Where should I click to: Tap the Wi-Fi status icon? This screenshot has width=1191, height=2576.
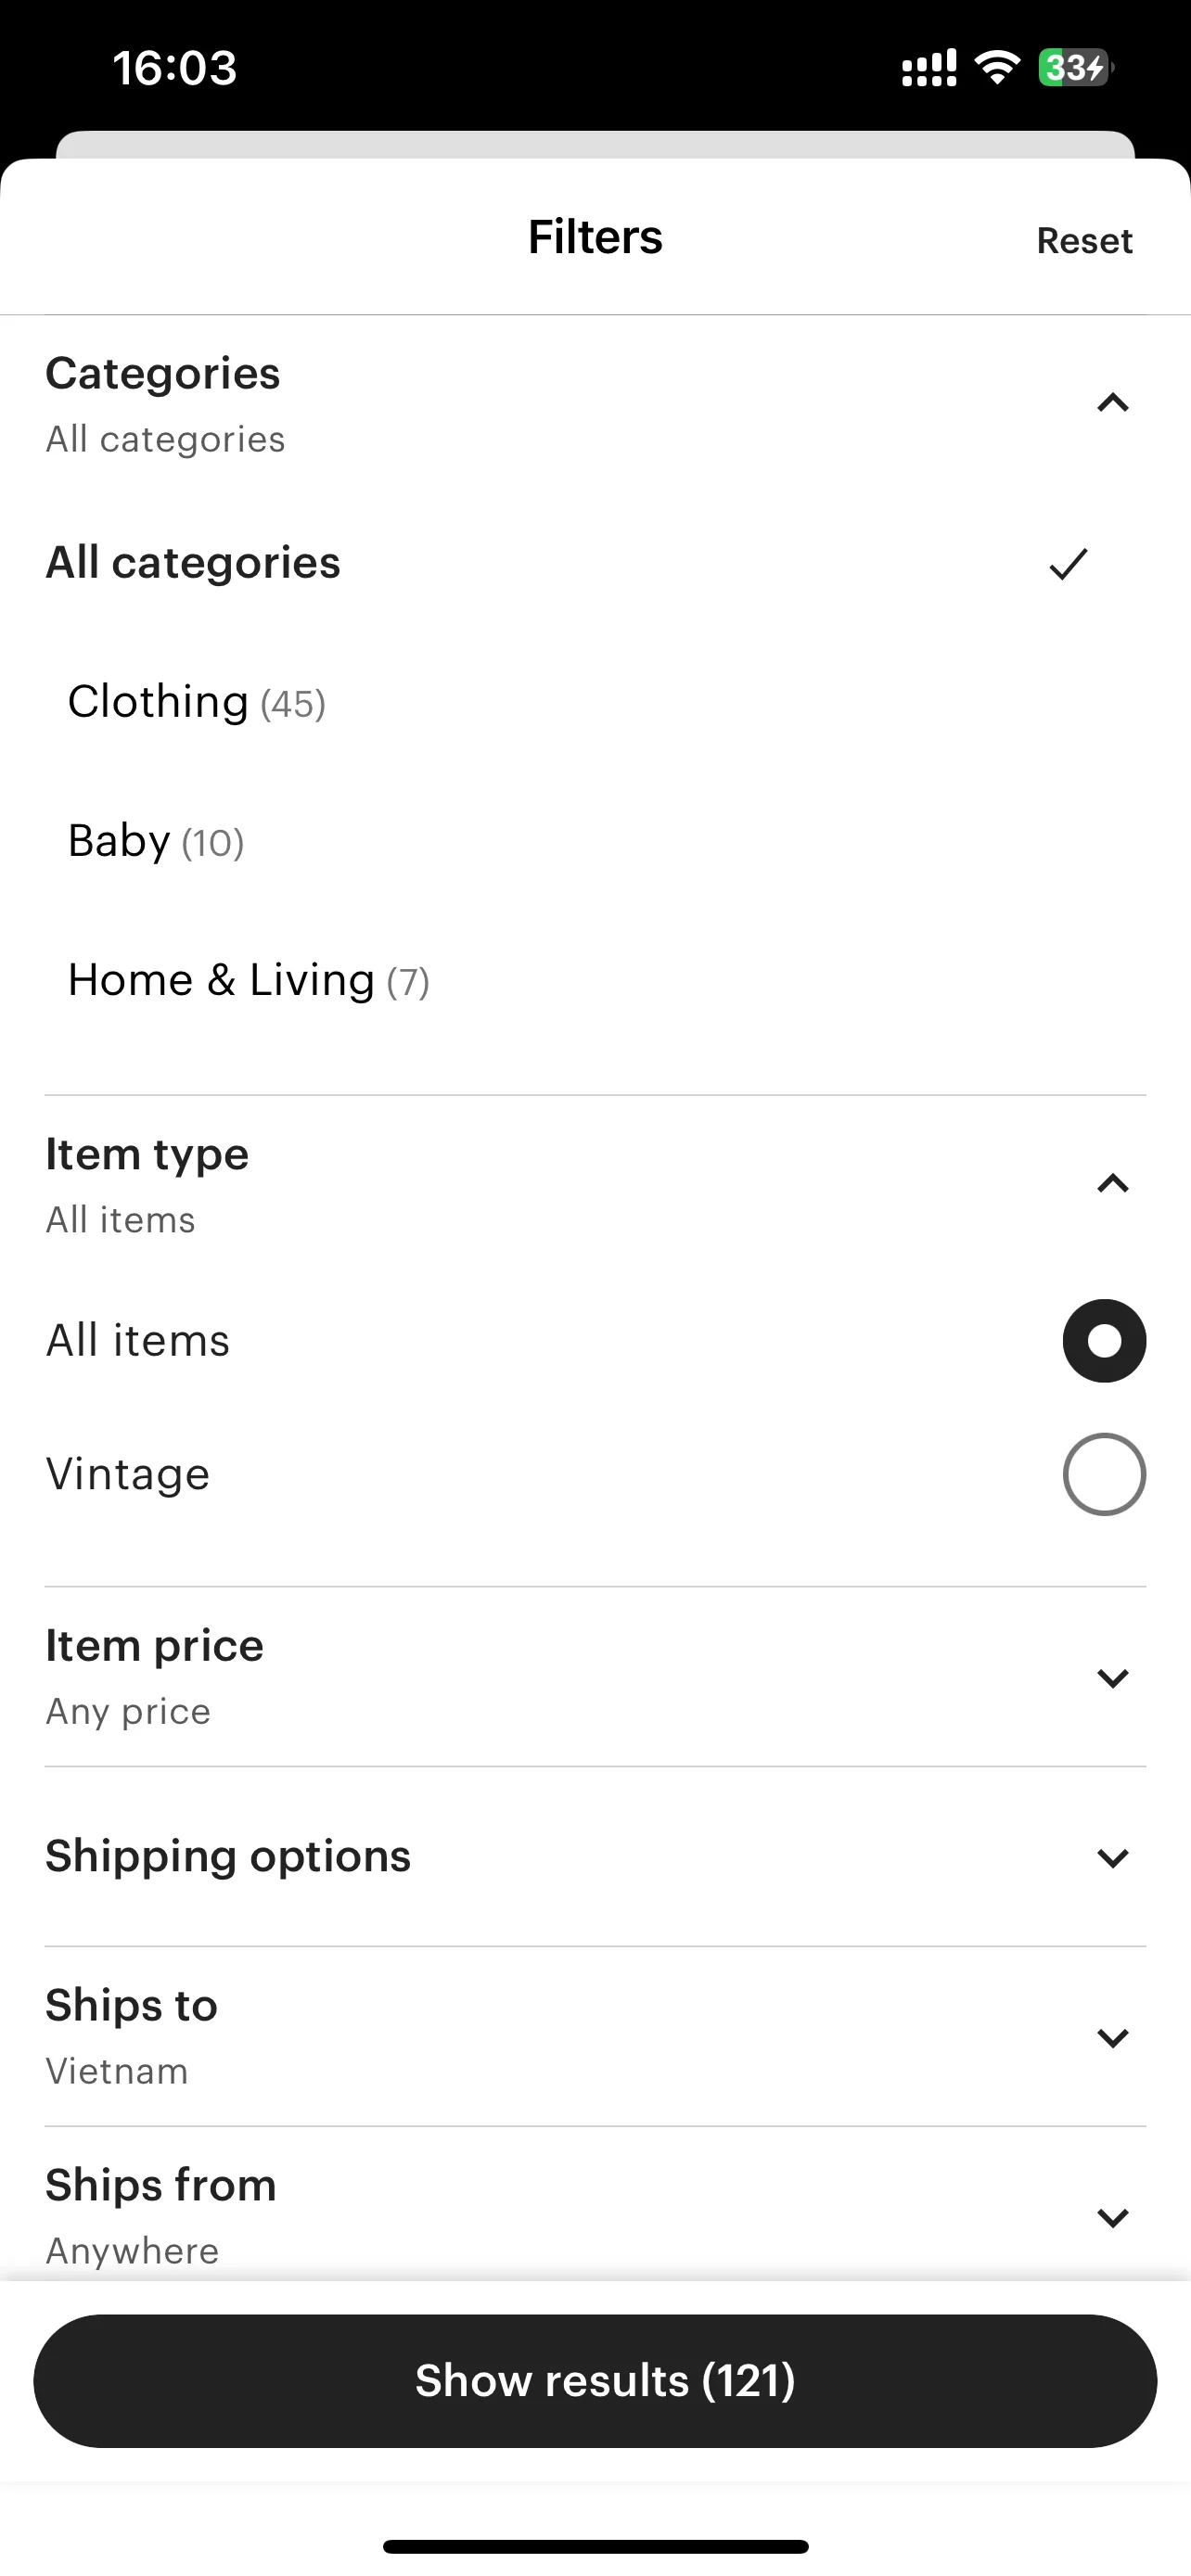[x=997, y=67]
